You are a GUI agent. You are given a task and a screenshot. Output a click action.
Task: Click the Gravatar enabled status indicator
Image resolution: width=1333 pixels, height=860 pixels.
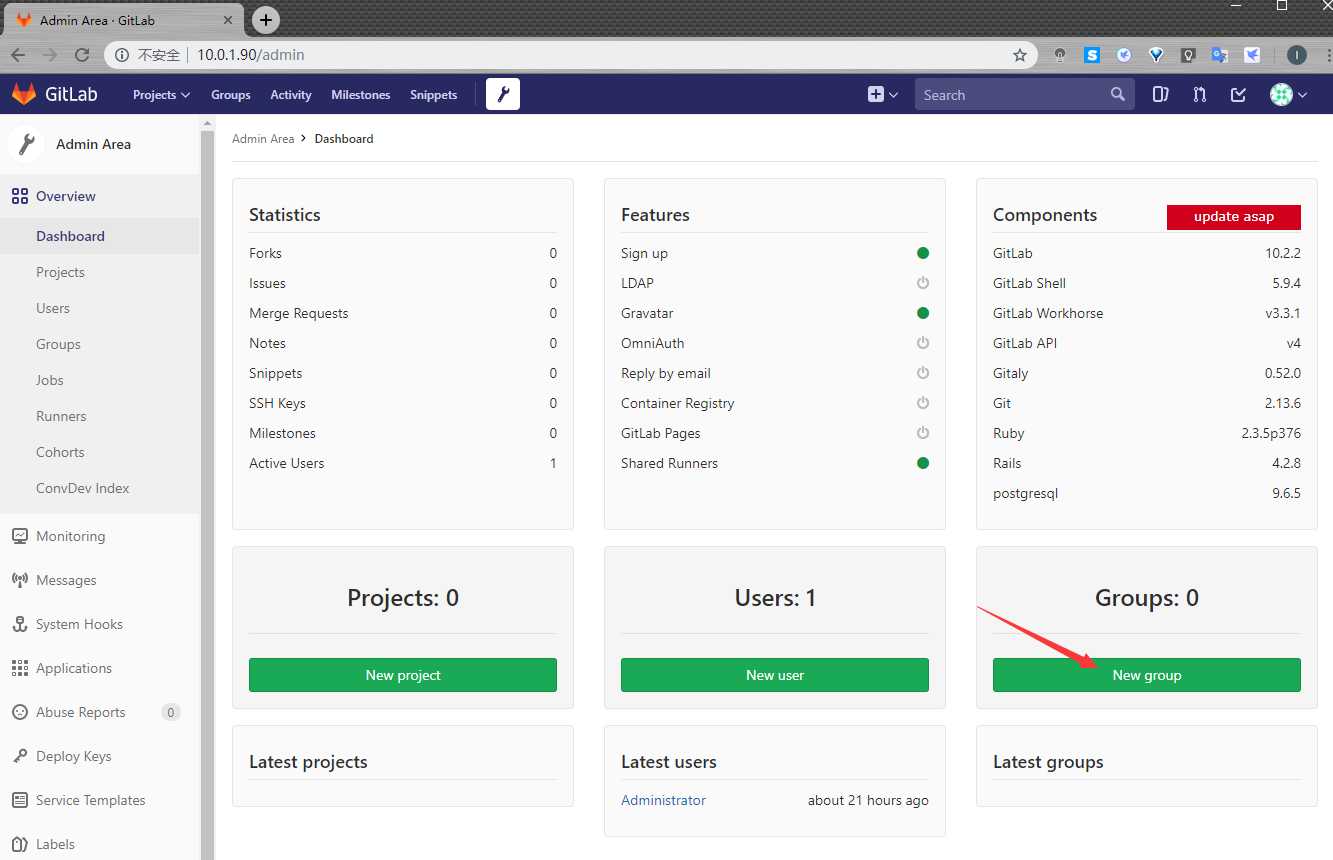point(923,313)
